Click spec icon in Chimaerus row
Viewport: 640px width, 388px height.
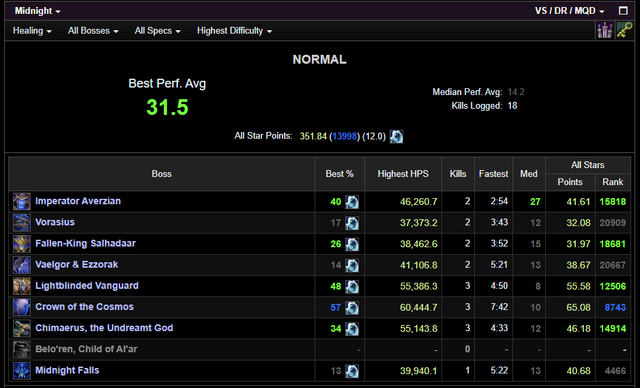pyautogui.click(x=352, y=328)
